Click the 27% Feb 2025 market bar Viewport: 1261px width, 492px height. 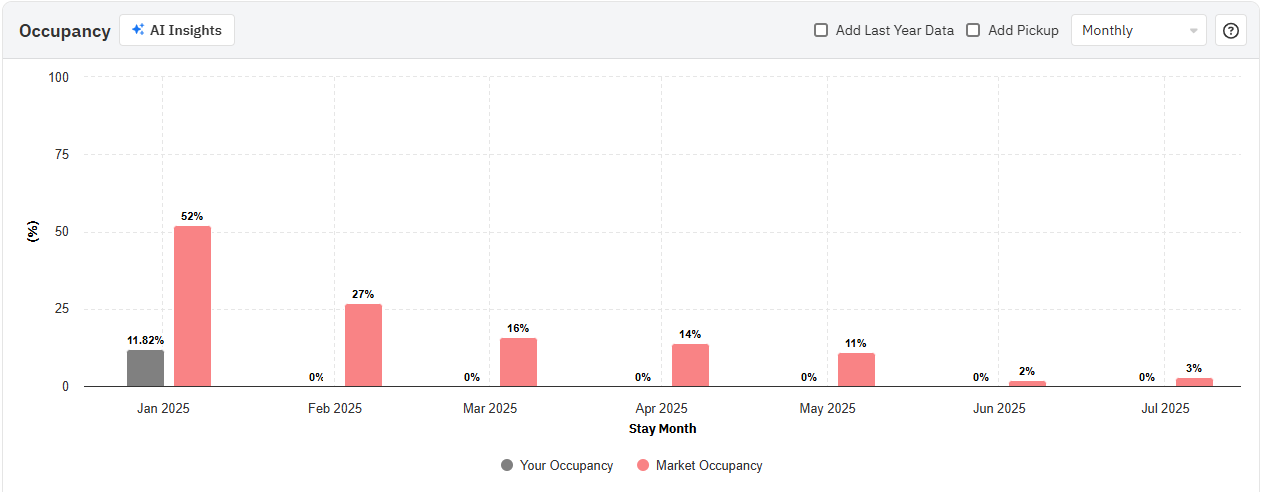tap(363, 345)
